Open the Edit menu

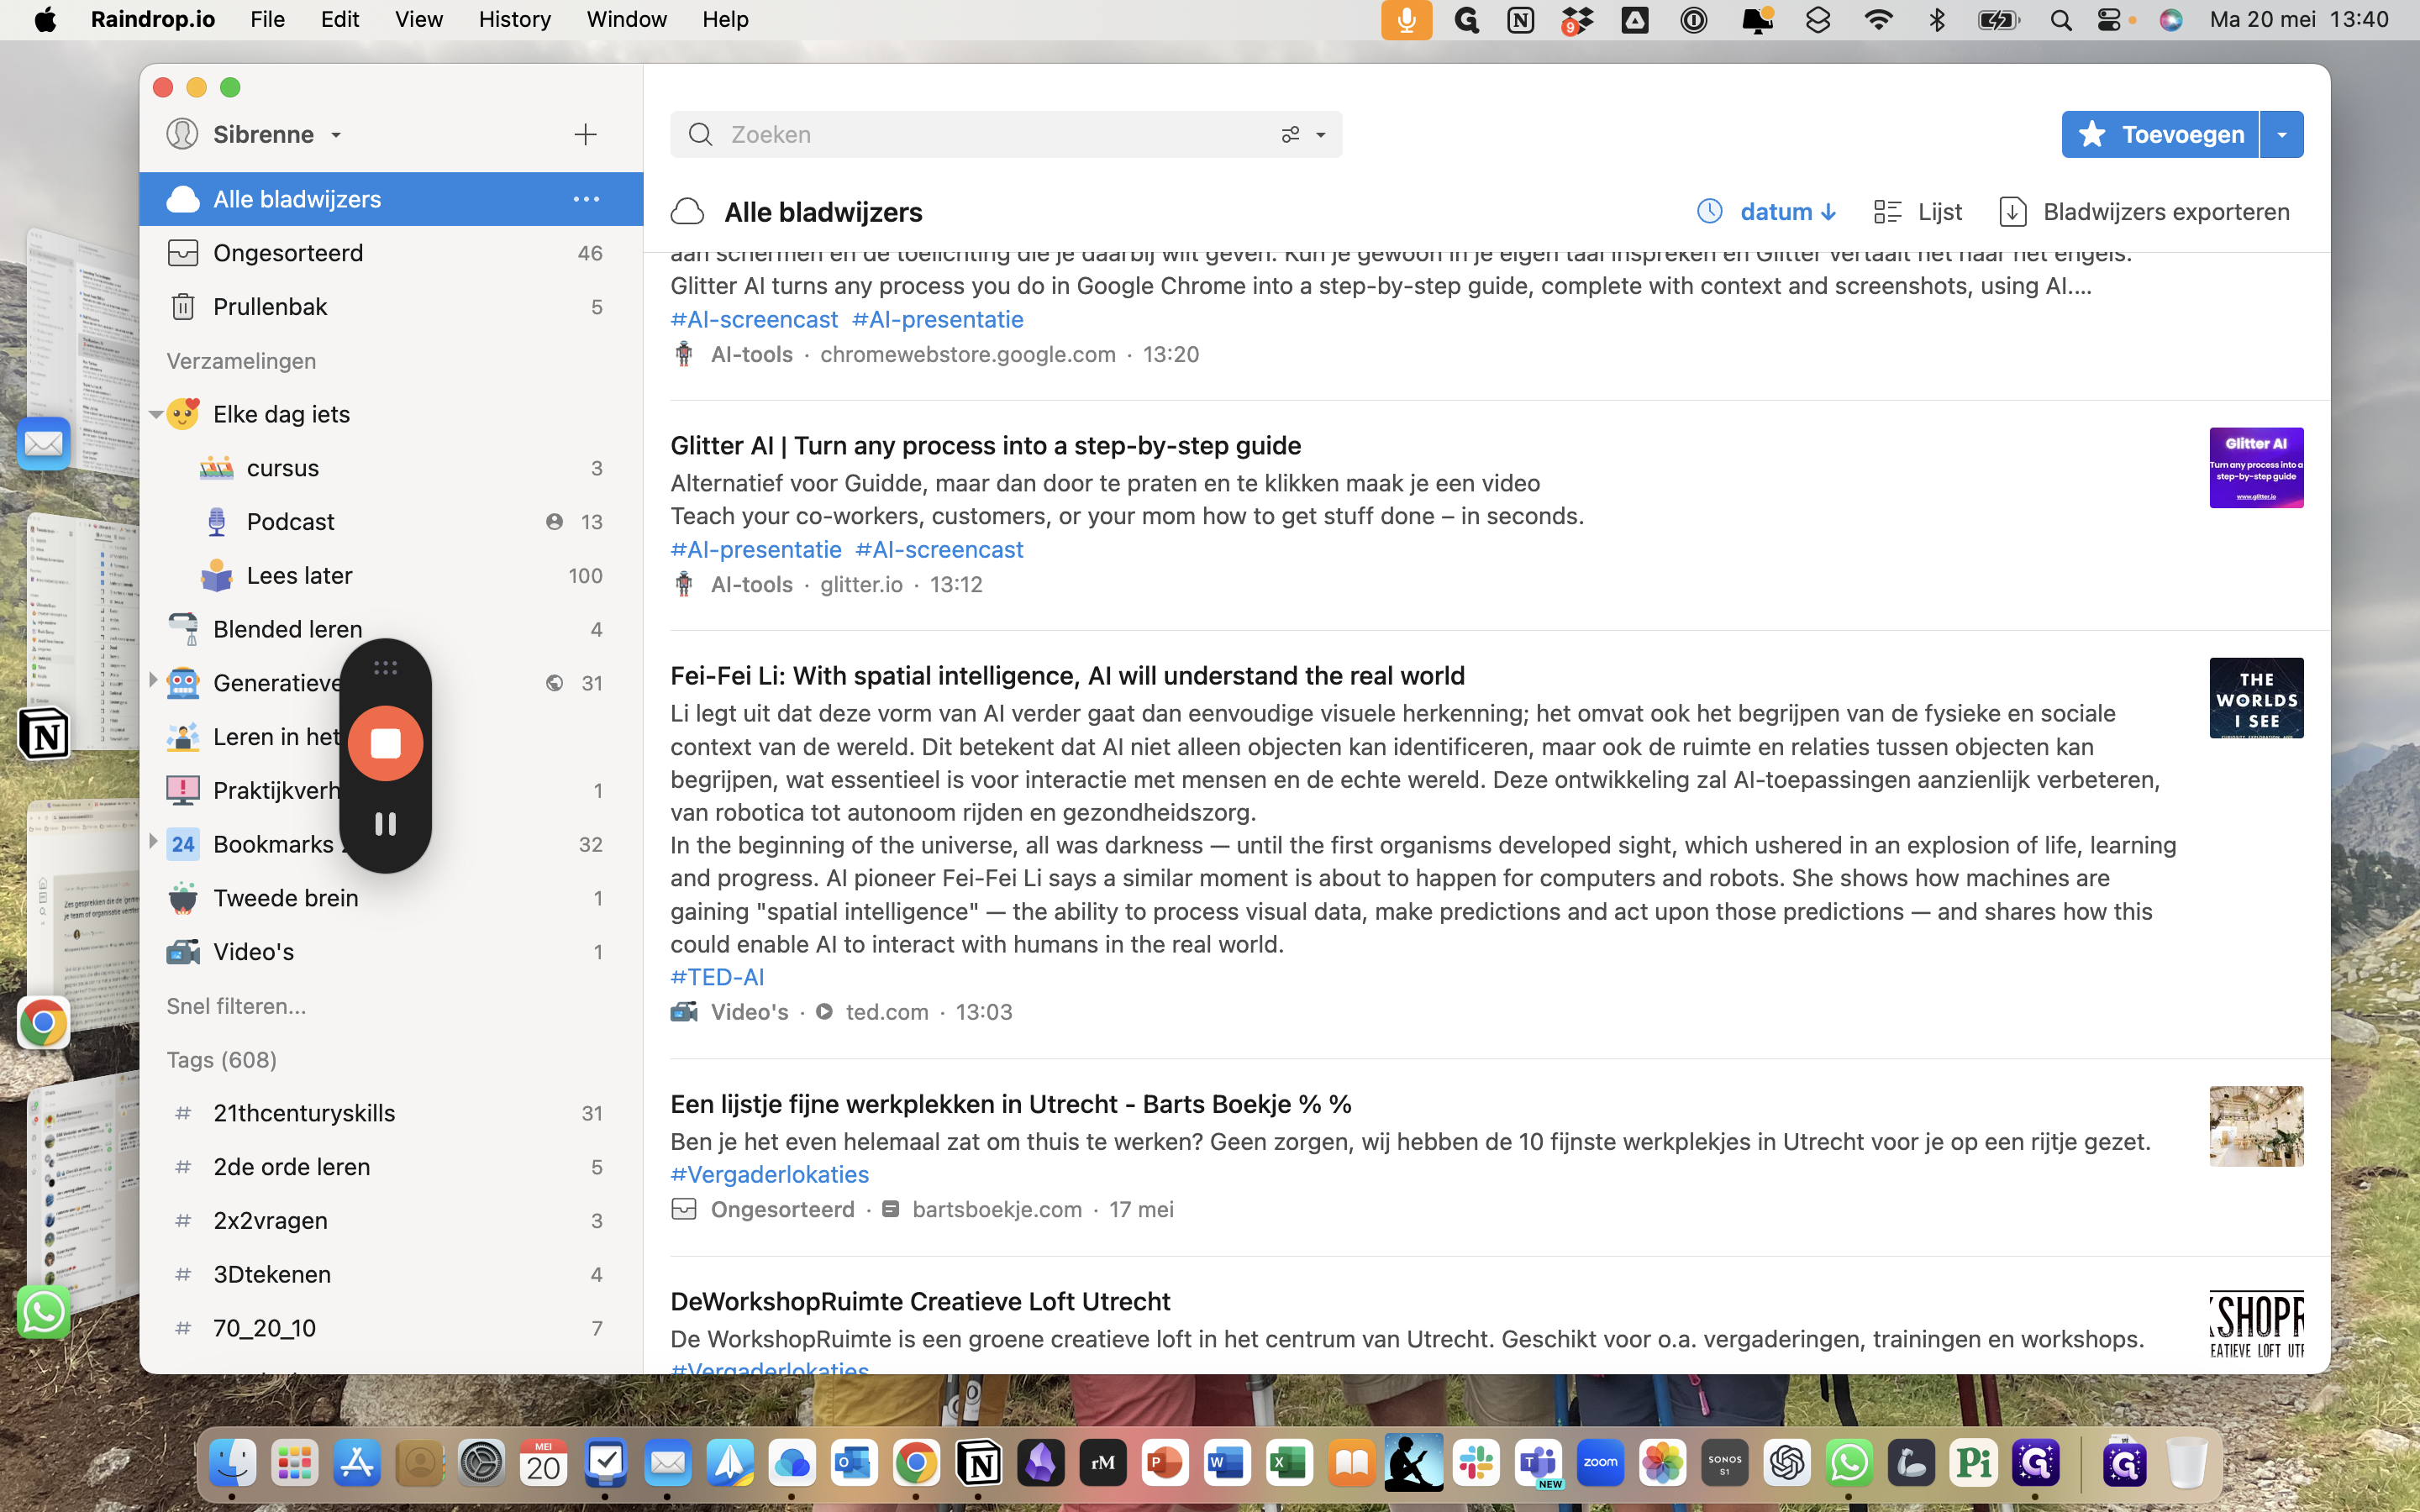coord(340,19)
